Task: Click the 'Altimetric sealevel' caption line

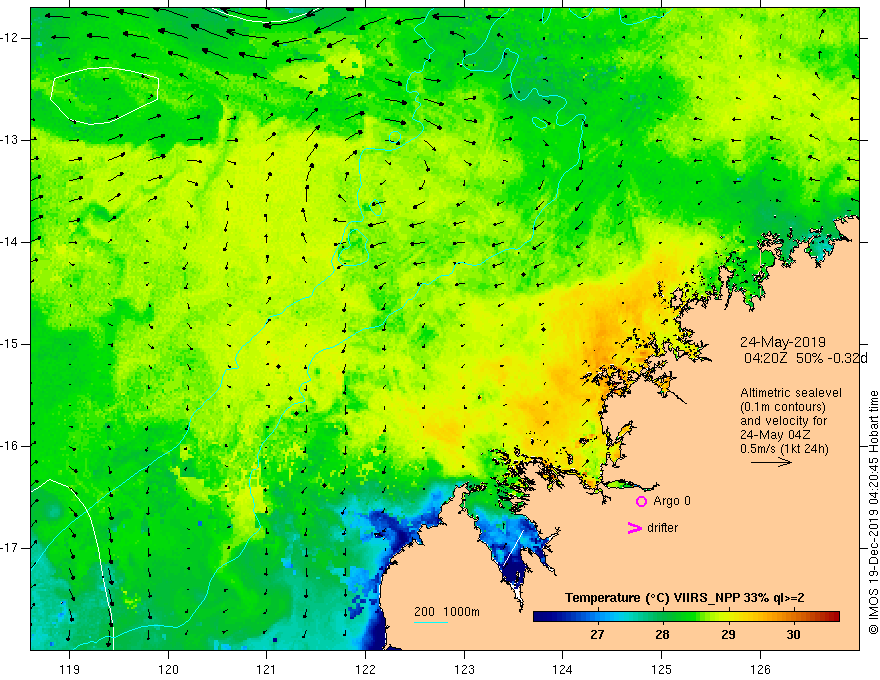Action: [790, 393]
